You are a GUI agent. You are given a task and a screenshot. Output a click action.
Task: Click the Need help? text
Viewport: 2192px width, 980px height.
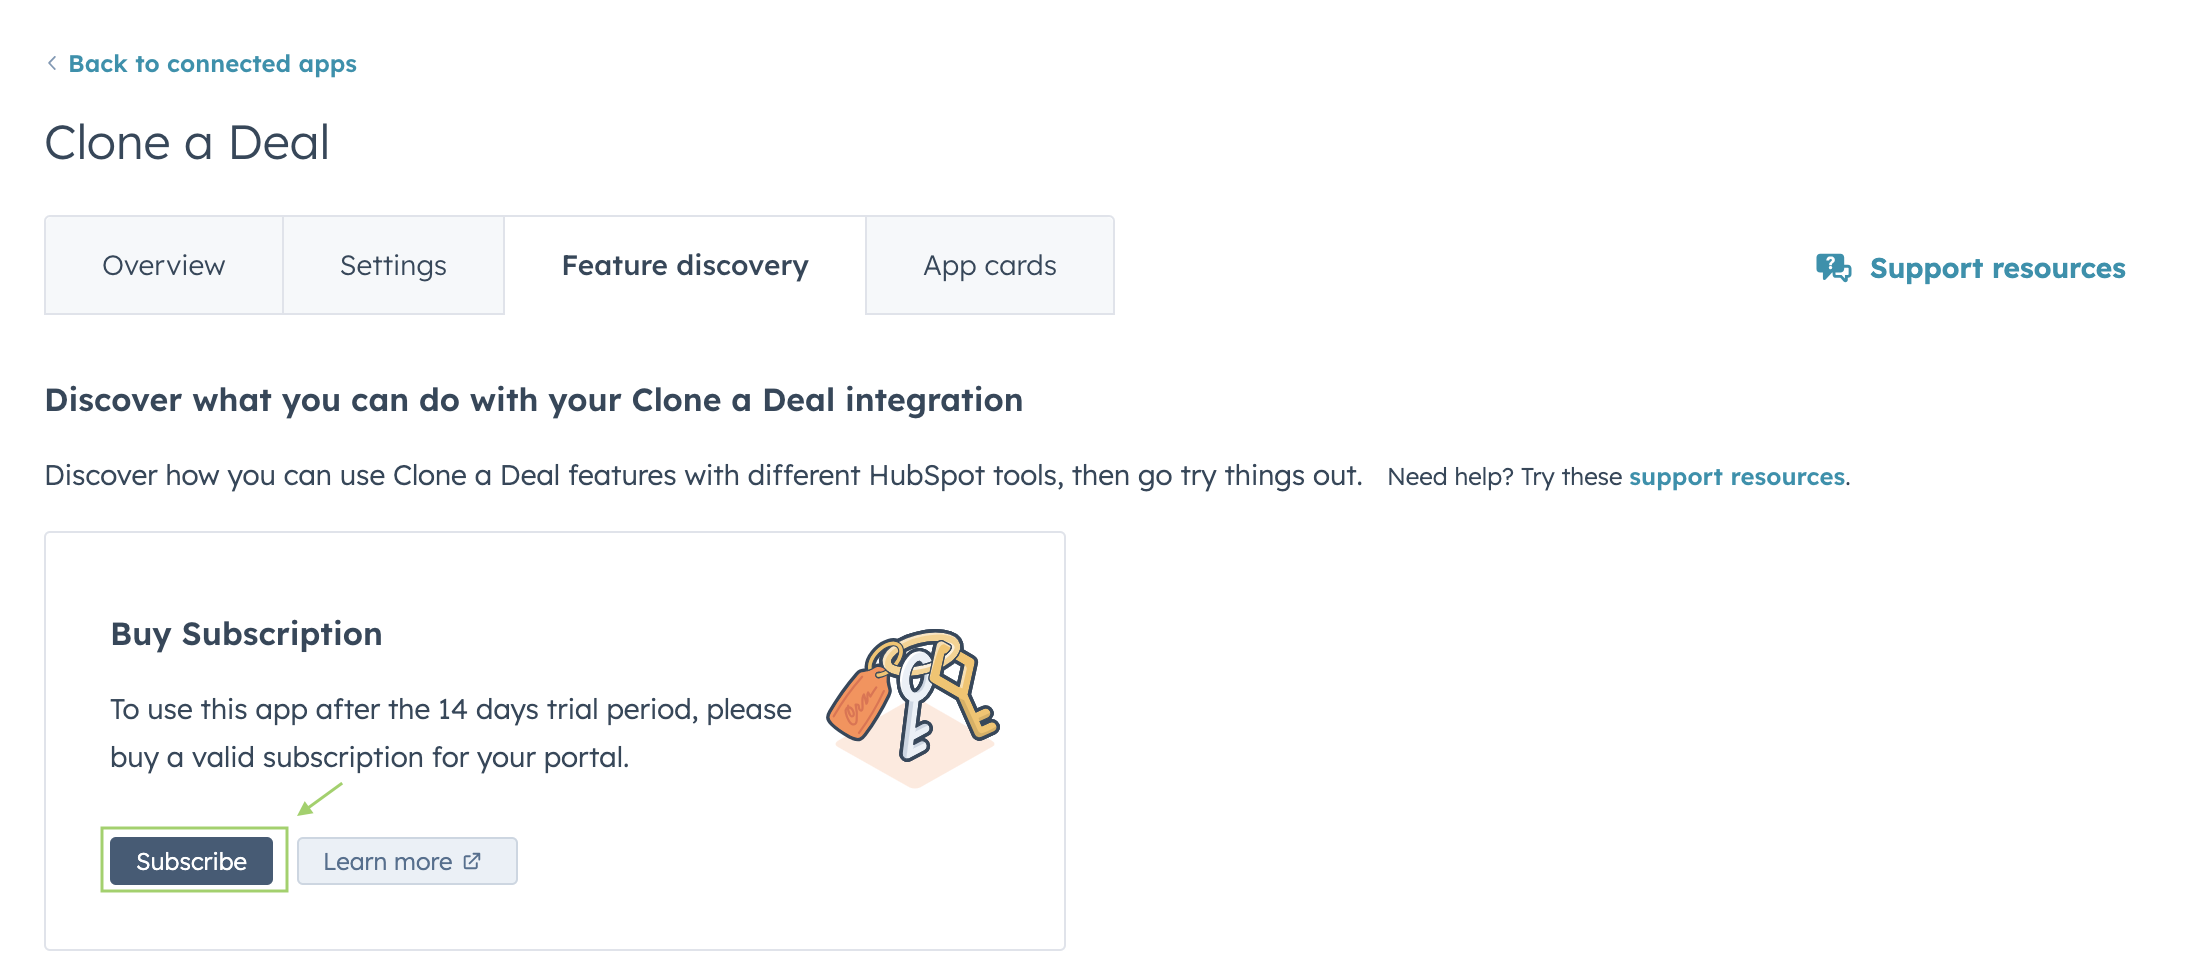[1450, 477]
